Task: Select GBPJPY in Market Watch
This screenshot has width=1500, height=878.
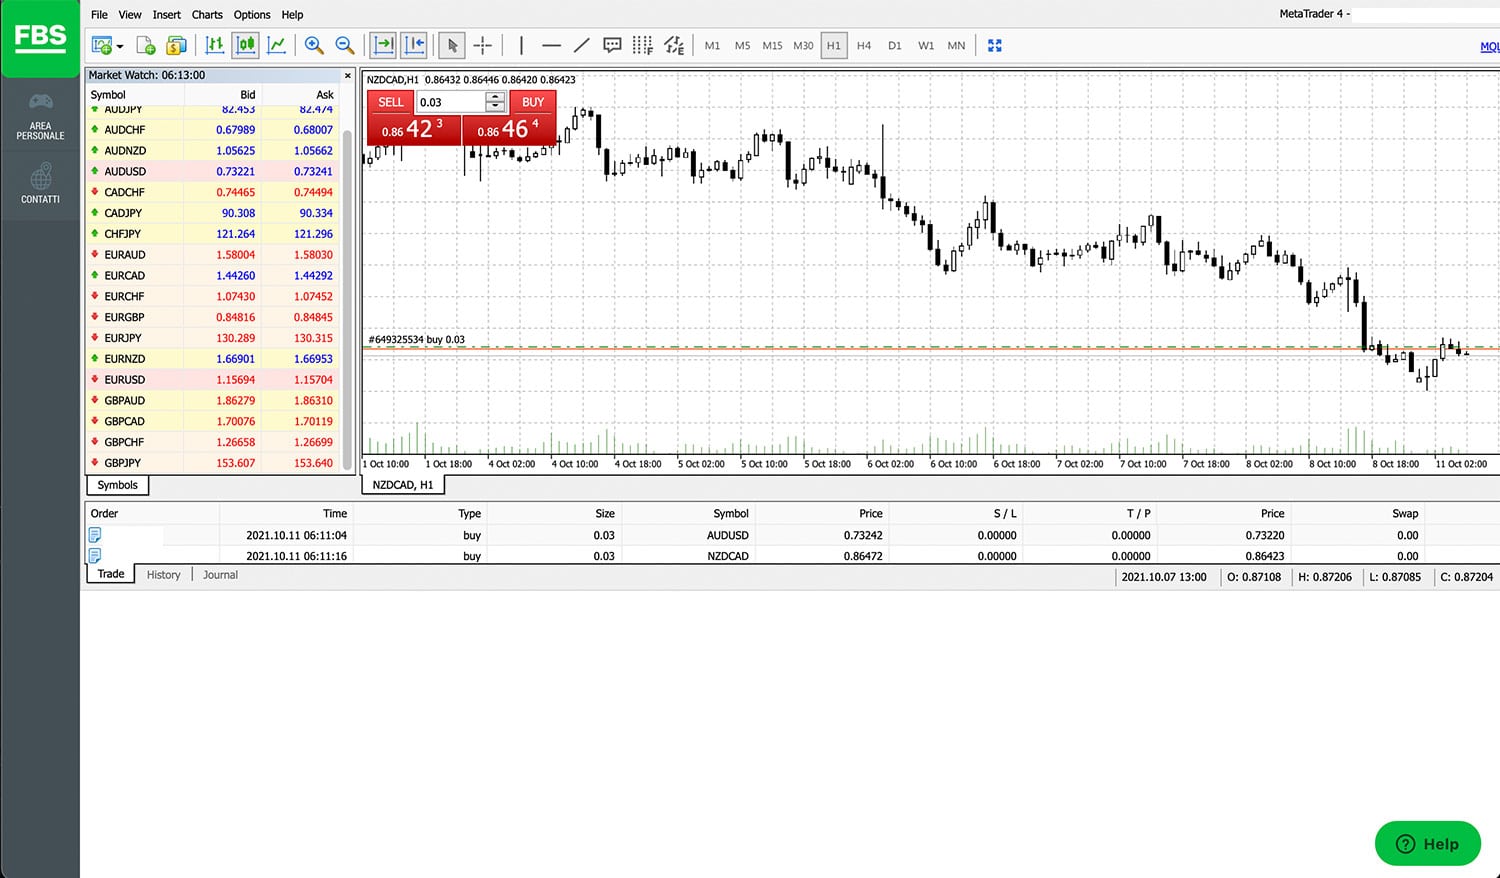Action: pyautogui.click(x=213, y=463)
